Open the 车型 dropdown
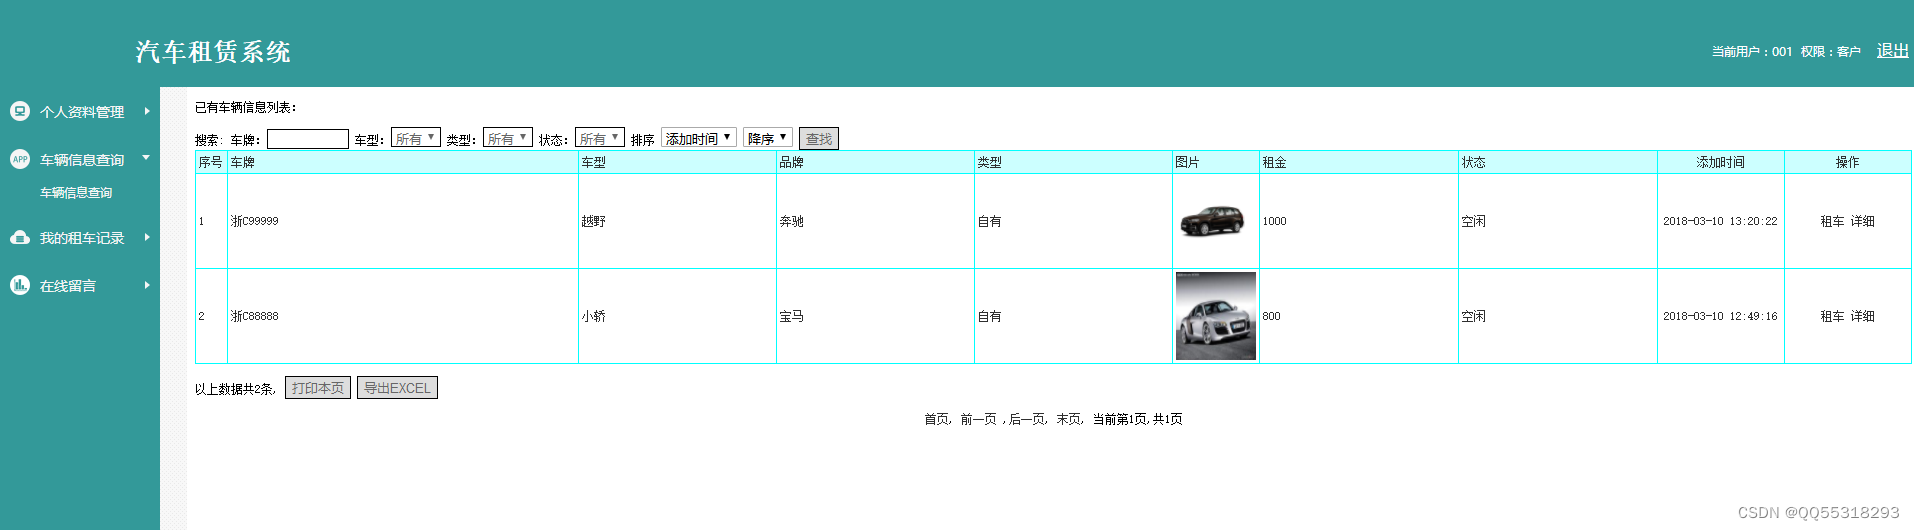This screenshot has width=1914, height=530. (x=416, y=138)
